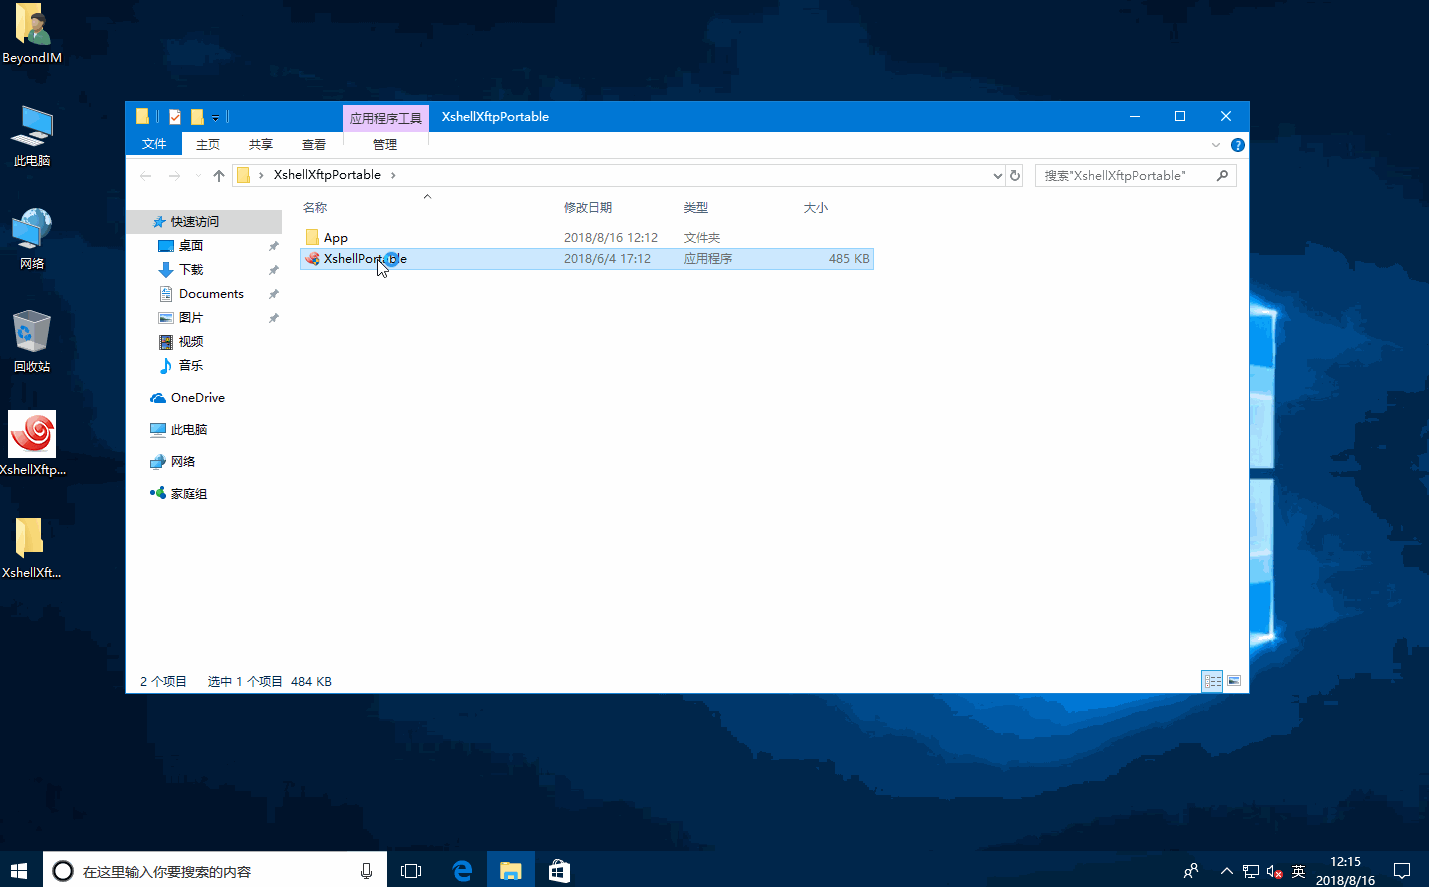Screen dimensions: 1429x887
Task: Open Microsoft Edge from the taskbar
Action: [462, 870]
